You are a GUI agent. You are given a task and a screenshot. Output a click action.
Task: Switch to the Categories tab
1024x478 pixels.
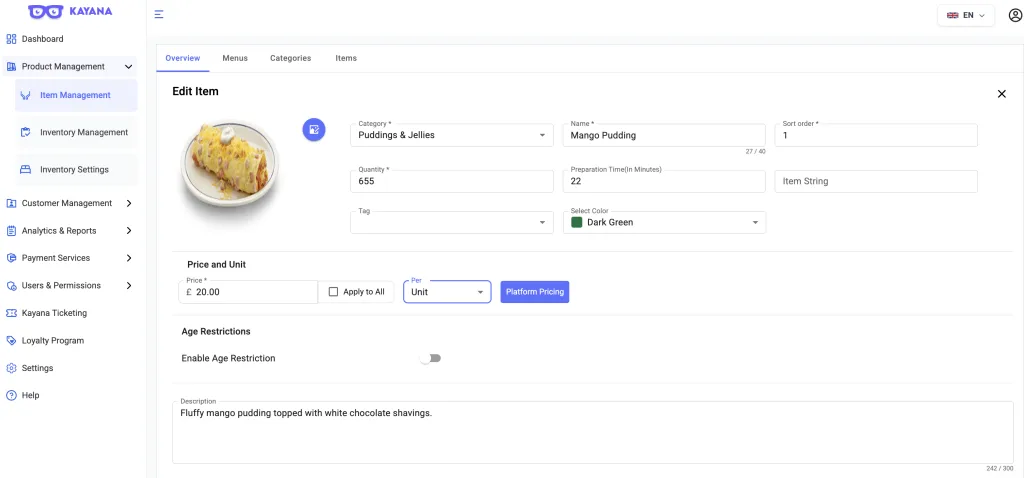pyautogui.click(x=291, y=58)
